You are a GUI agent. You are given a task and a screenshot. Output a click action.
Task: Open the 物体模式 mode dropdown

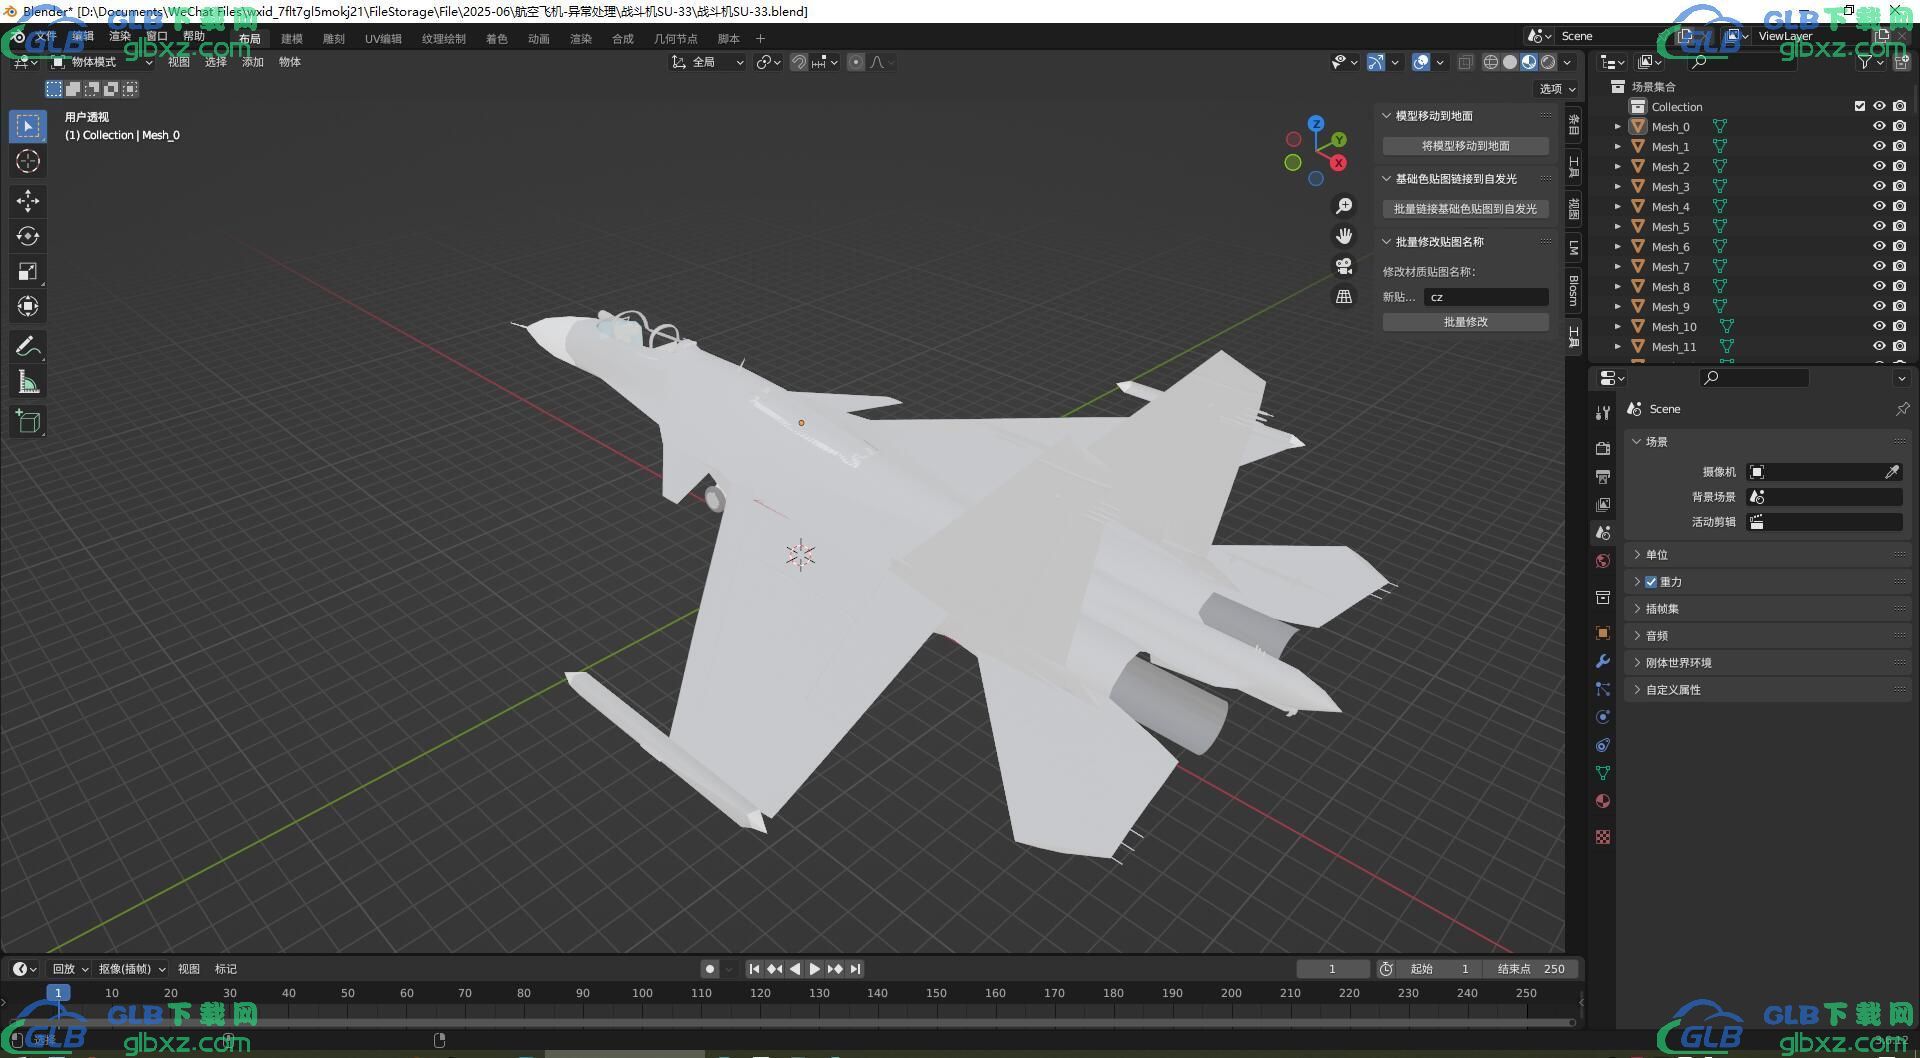click(102, 62)
